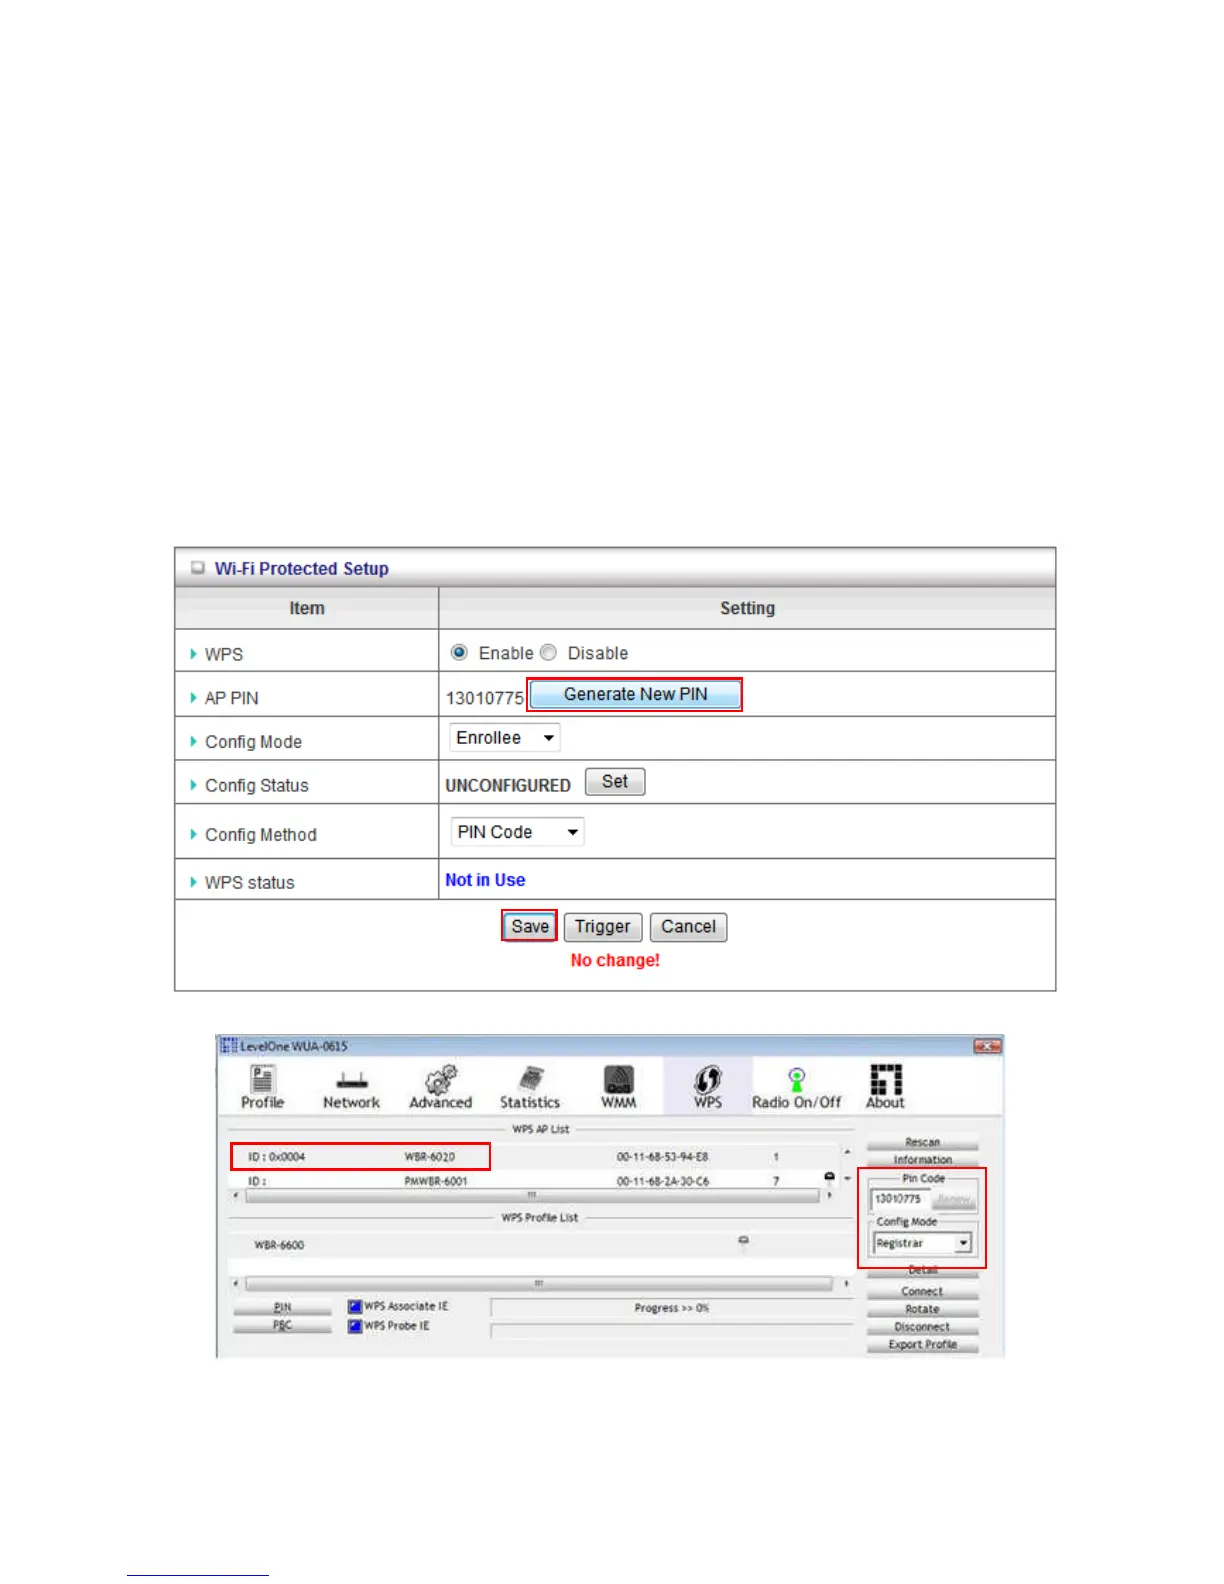Select the WPS Enable radio button
1224x1584 pixels.
click(459, 652)
